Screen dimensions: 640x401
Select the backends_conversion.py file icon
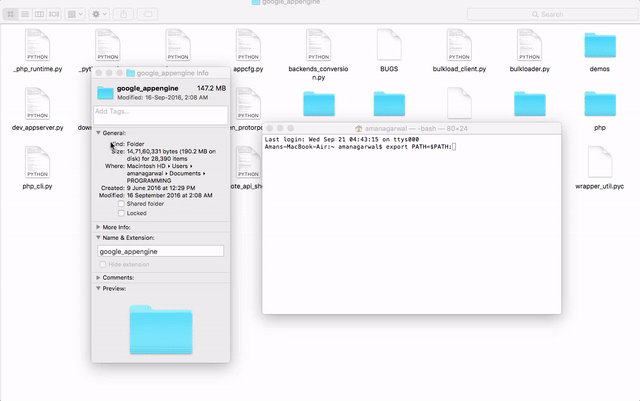coord(318,45)
